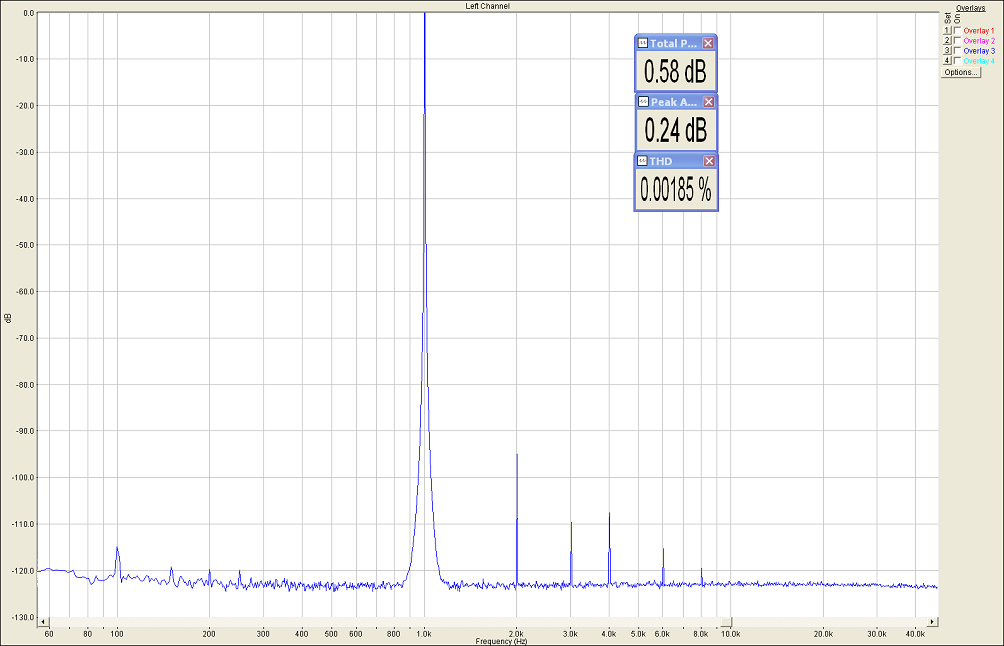Screen dimensions: 1004x646
Task: Close the Peak Amplitude meter window
Action: [708, 102]
